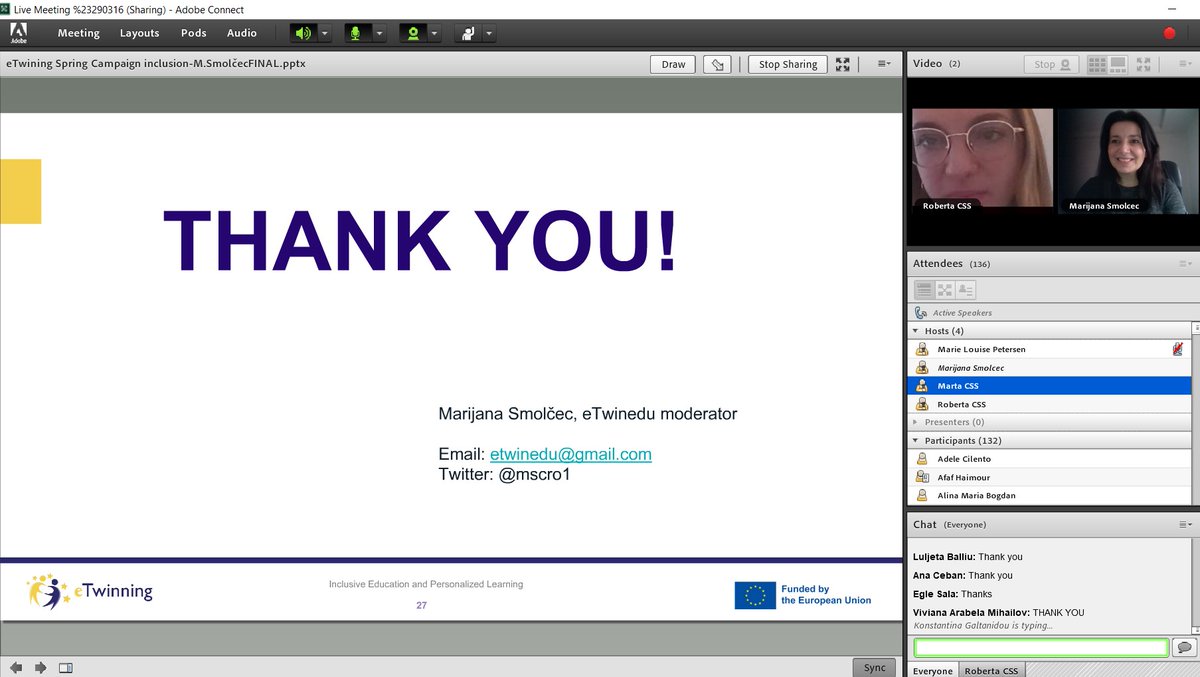This screenshot has width=1200, height=677.
Task: Select the breakout rooms view icon
Action: click(x=945, y=289)
